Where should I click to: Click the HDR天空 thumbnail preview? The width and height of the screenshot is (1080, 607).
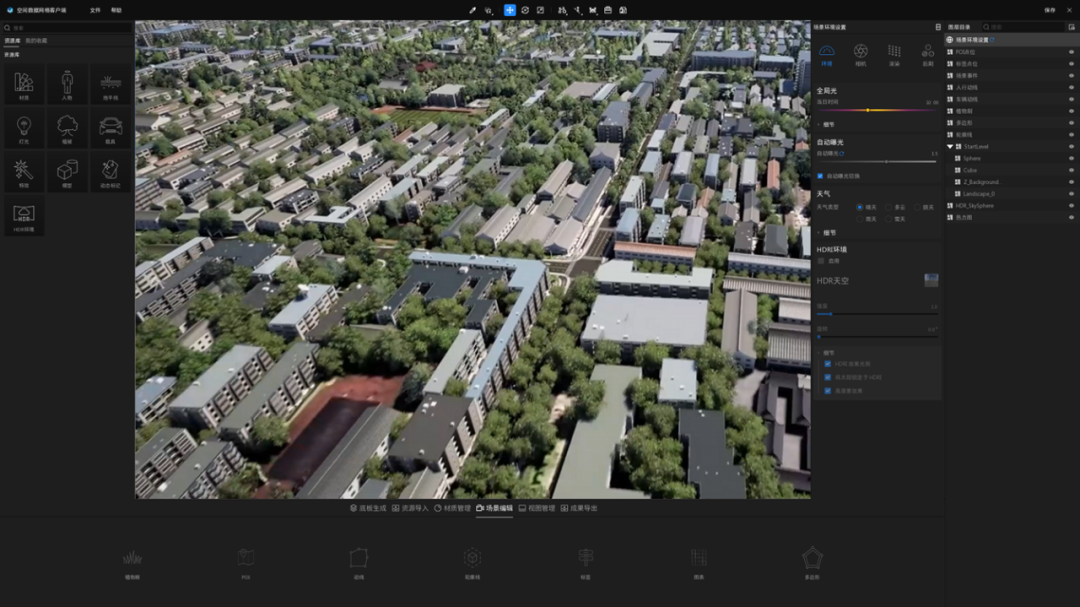[x=931, y=281]
